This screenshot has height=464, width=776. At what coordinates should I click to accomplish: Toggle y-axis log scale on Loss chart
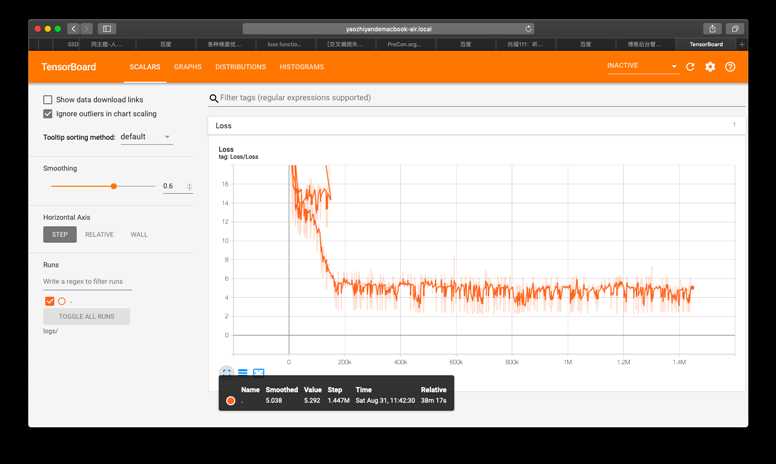(x=242, y=372)
